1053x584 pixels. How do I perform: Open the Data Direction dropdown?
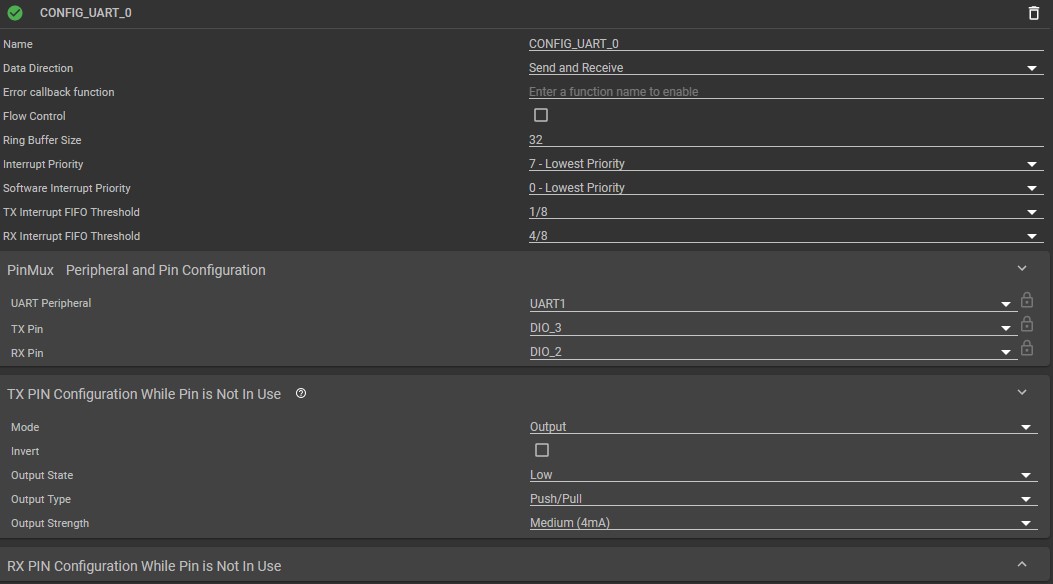tap(785, 68)
